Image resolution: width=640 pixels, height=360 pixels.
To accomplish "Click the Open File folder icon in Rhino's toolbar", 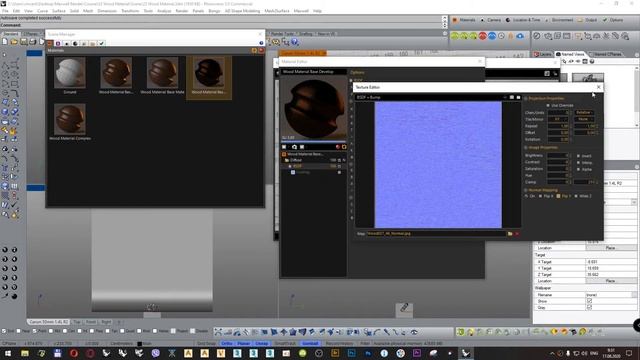I will point(14,42).
